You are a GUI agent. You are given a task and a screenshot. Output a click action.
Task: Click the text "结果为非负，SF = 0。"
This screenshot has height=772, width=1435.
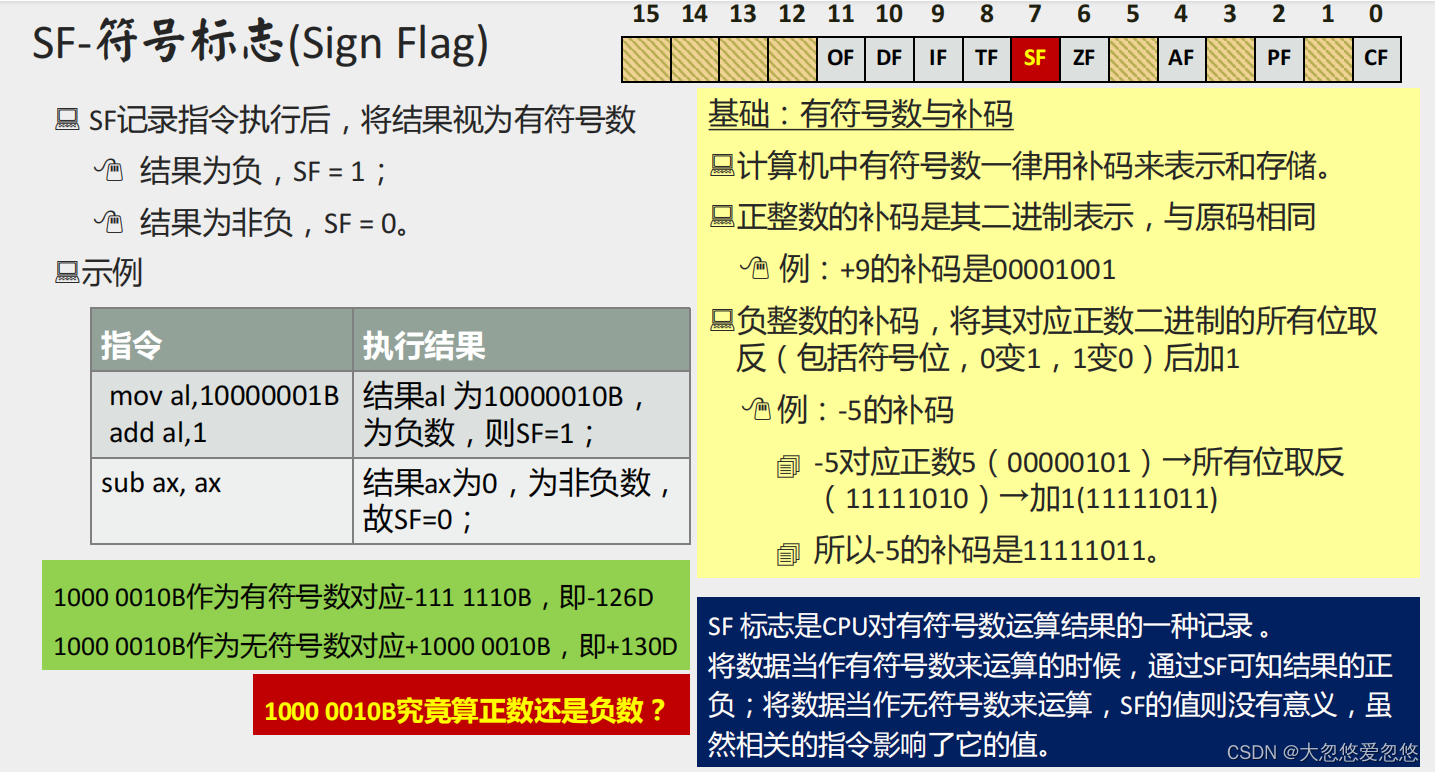(276, 221)
